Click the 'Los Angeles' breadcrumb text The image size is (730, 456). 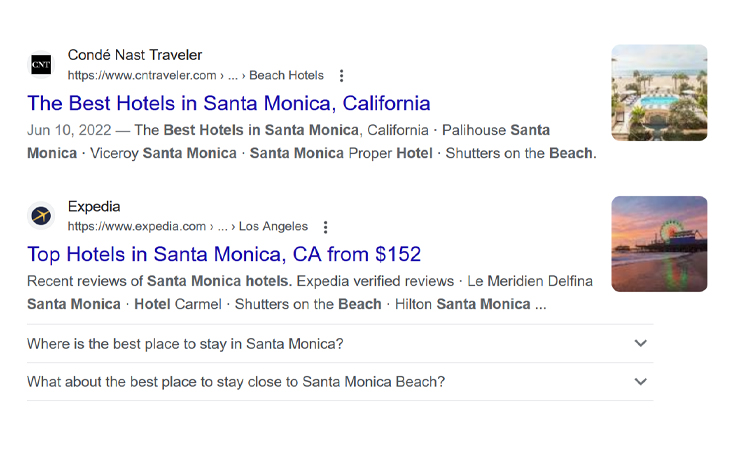(x=273, y=227)
